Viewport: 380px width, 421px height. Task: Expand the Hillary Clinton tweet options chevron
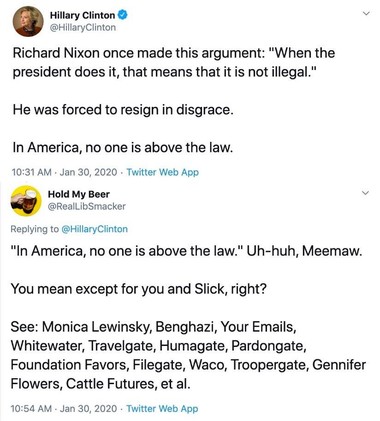coord(366,14)
